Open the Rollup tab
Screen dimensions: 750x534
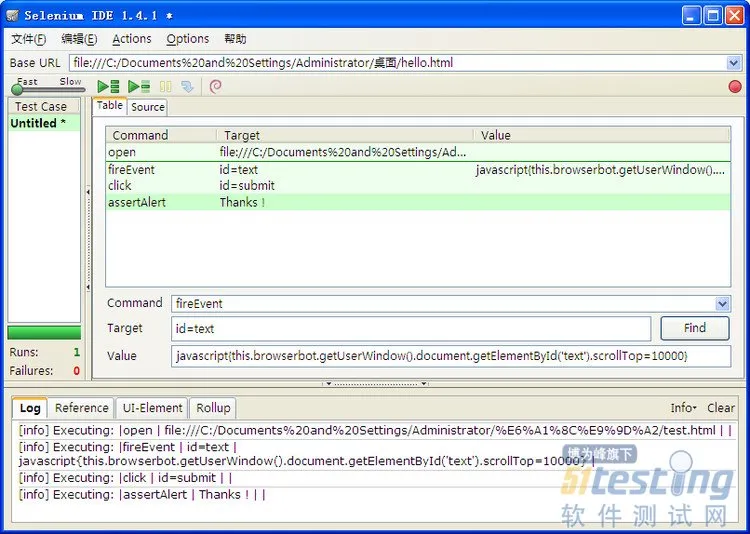pyautogui.click(x=213, y=408)
